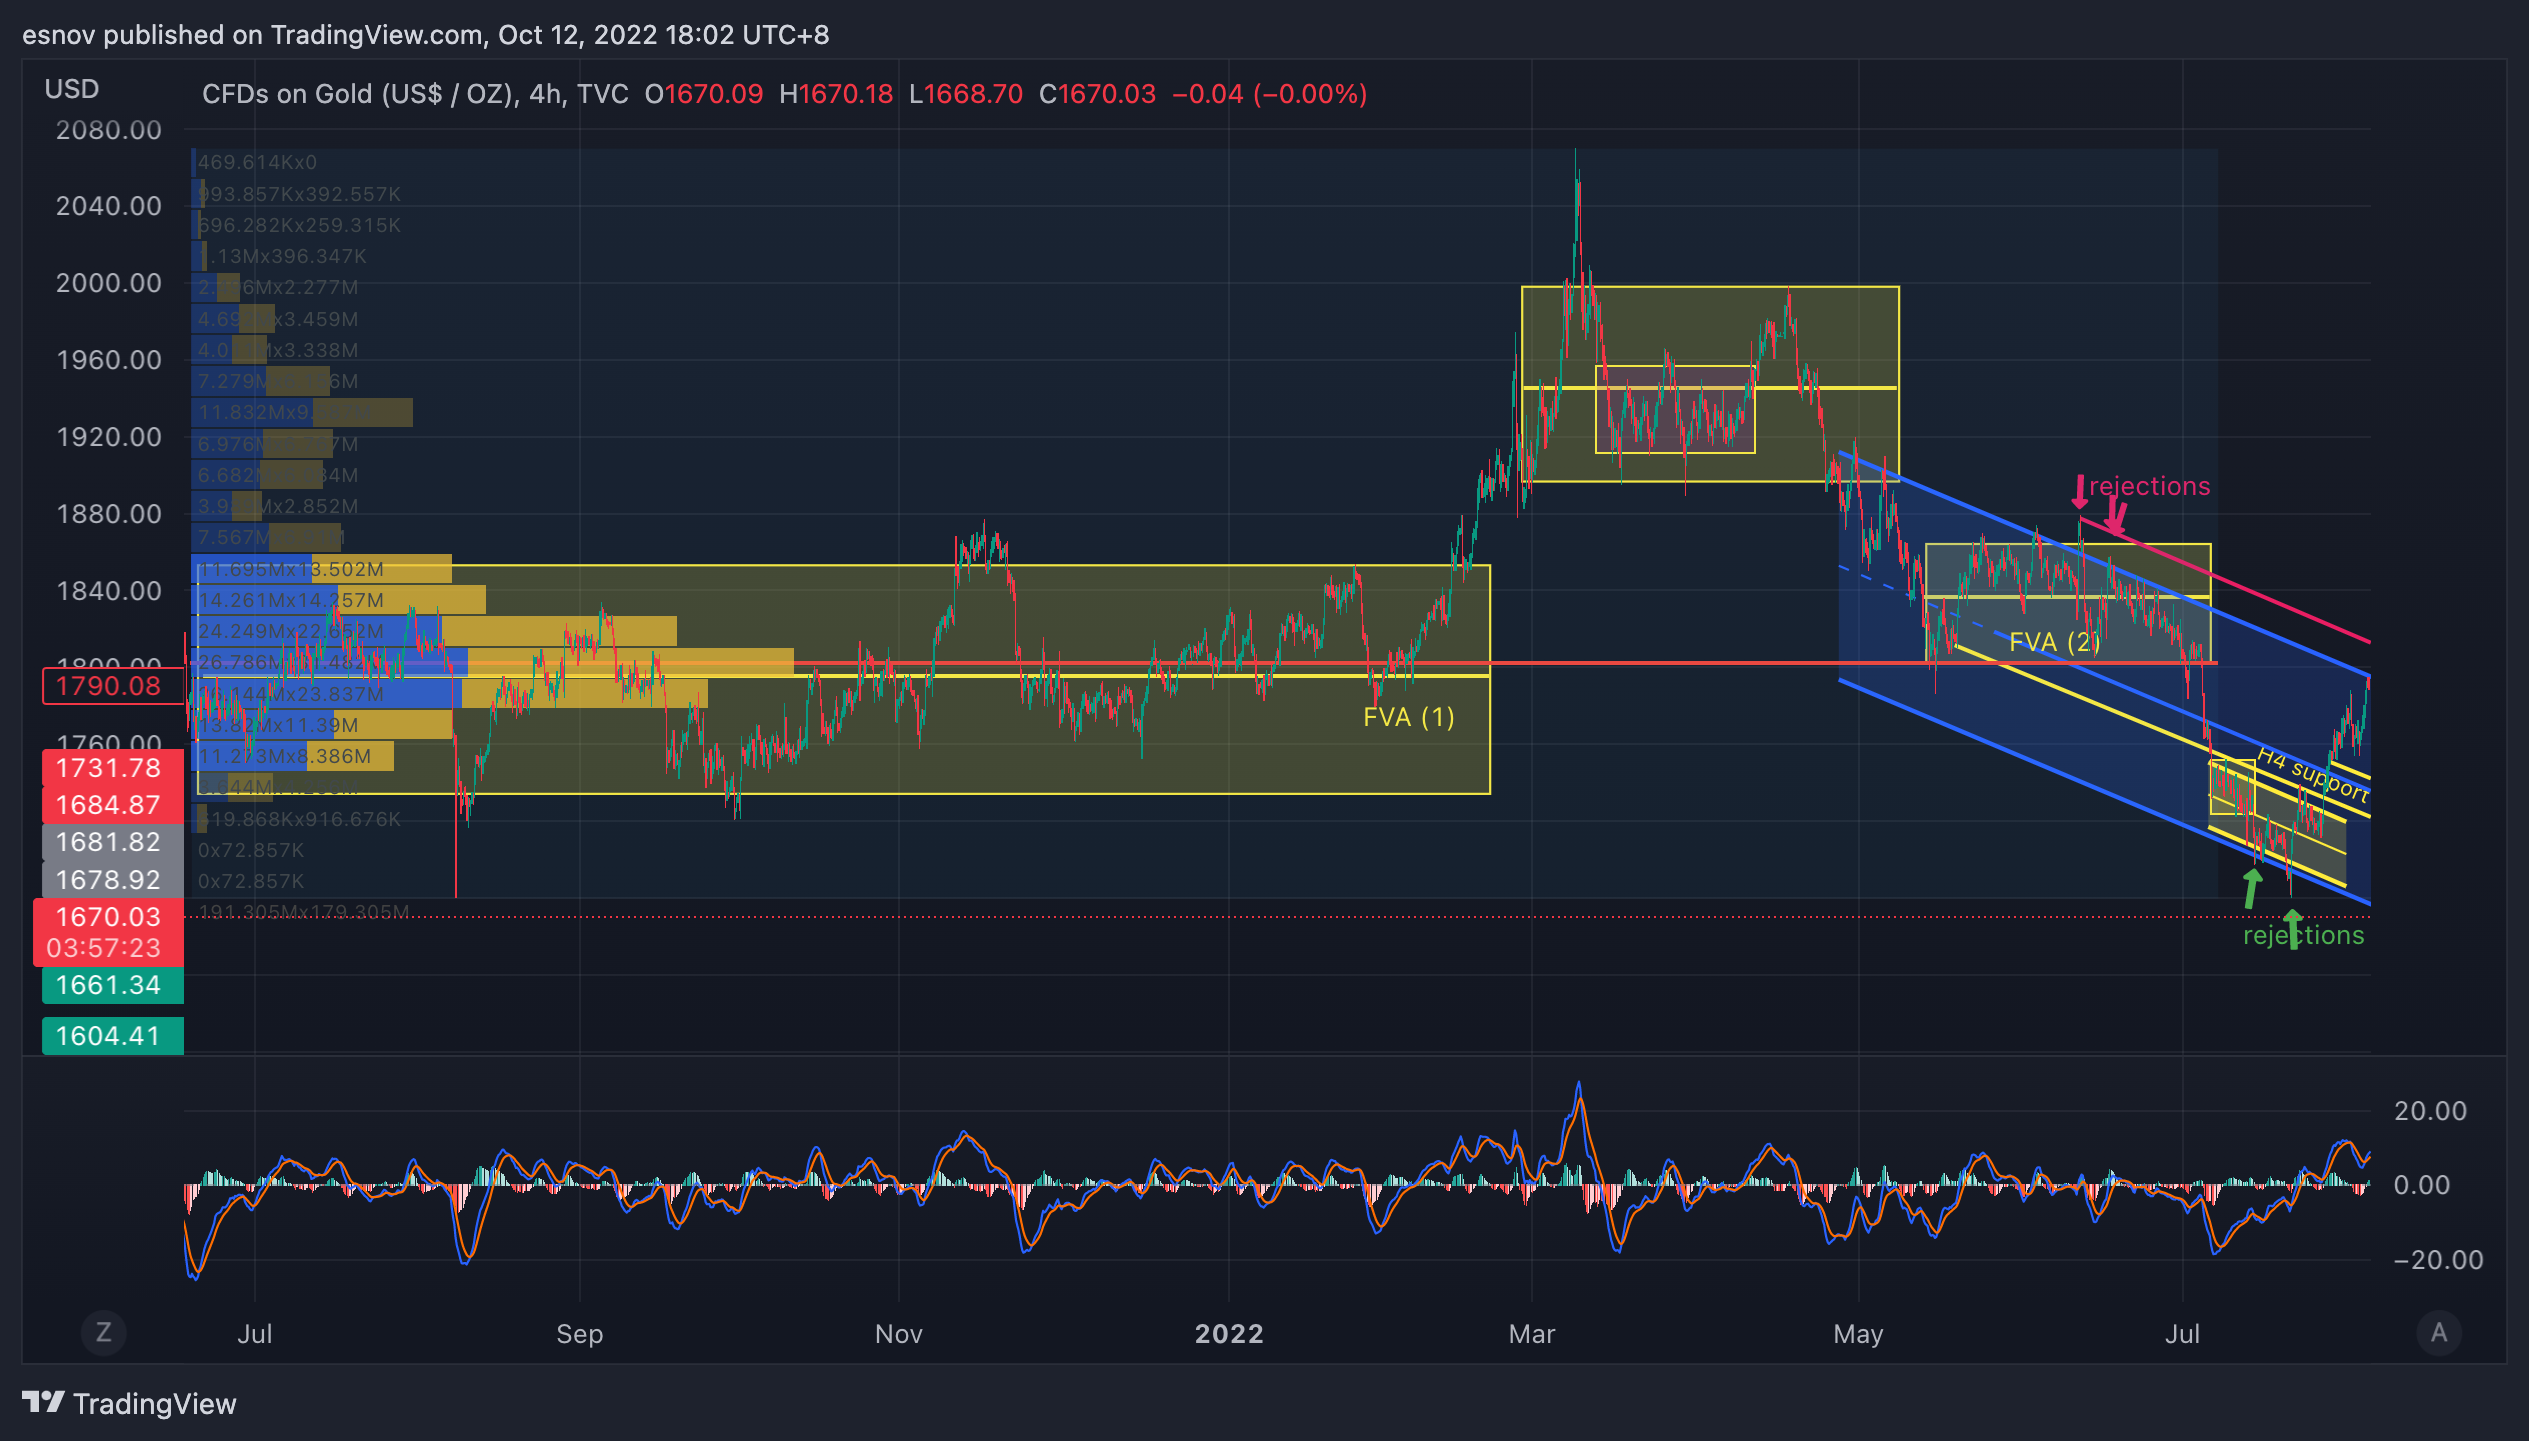2529x1441 pixels.
Task: Click the Z timezone button at bottom left
Action: pyautogui.click(x=103, y=1332)
